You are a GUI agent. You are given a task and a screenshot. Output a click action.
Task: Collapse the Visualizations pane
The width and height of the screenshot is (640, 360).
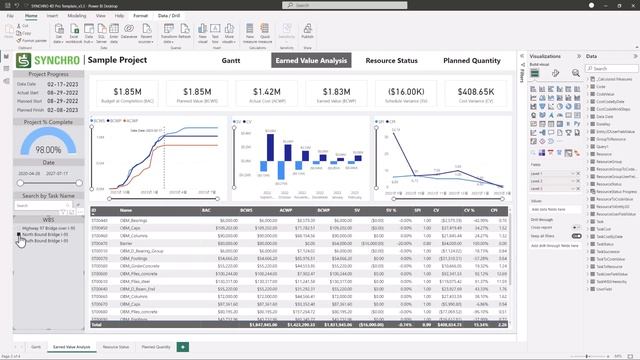(578, 56)
